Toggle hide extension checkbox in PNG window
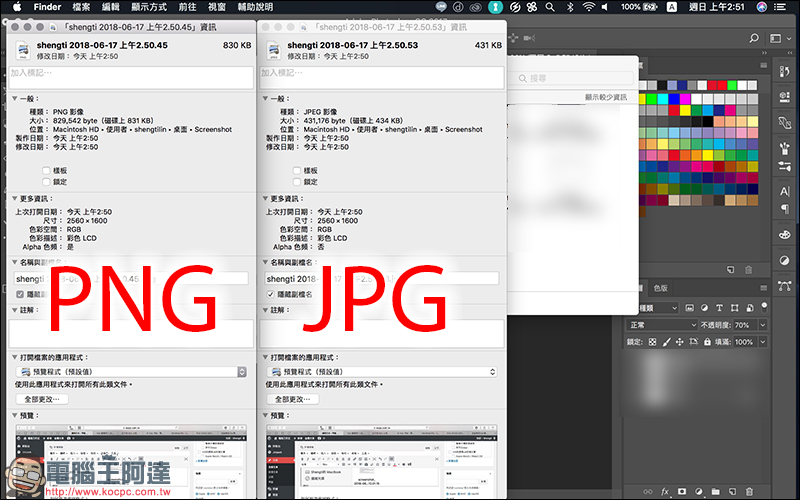This screenshot has width=800, height=500. click(20, 294)
